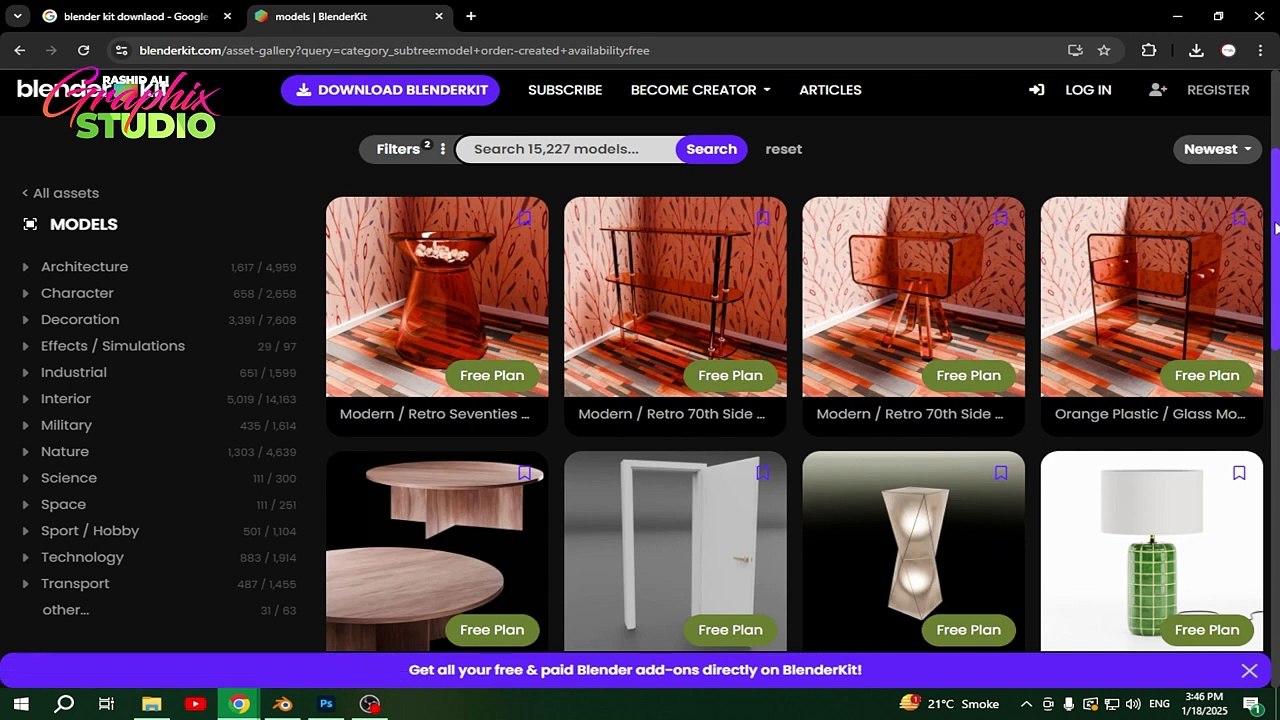
Task: Select the Transport category
Action: [x=75, y=584]
